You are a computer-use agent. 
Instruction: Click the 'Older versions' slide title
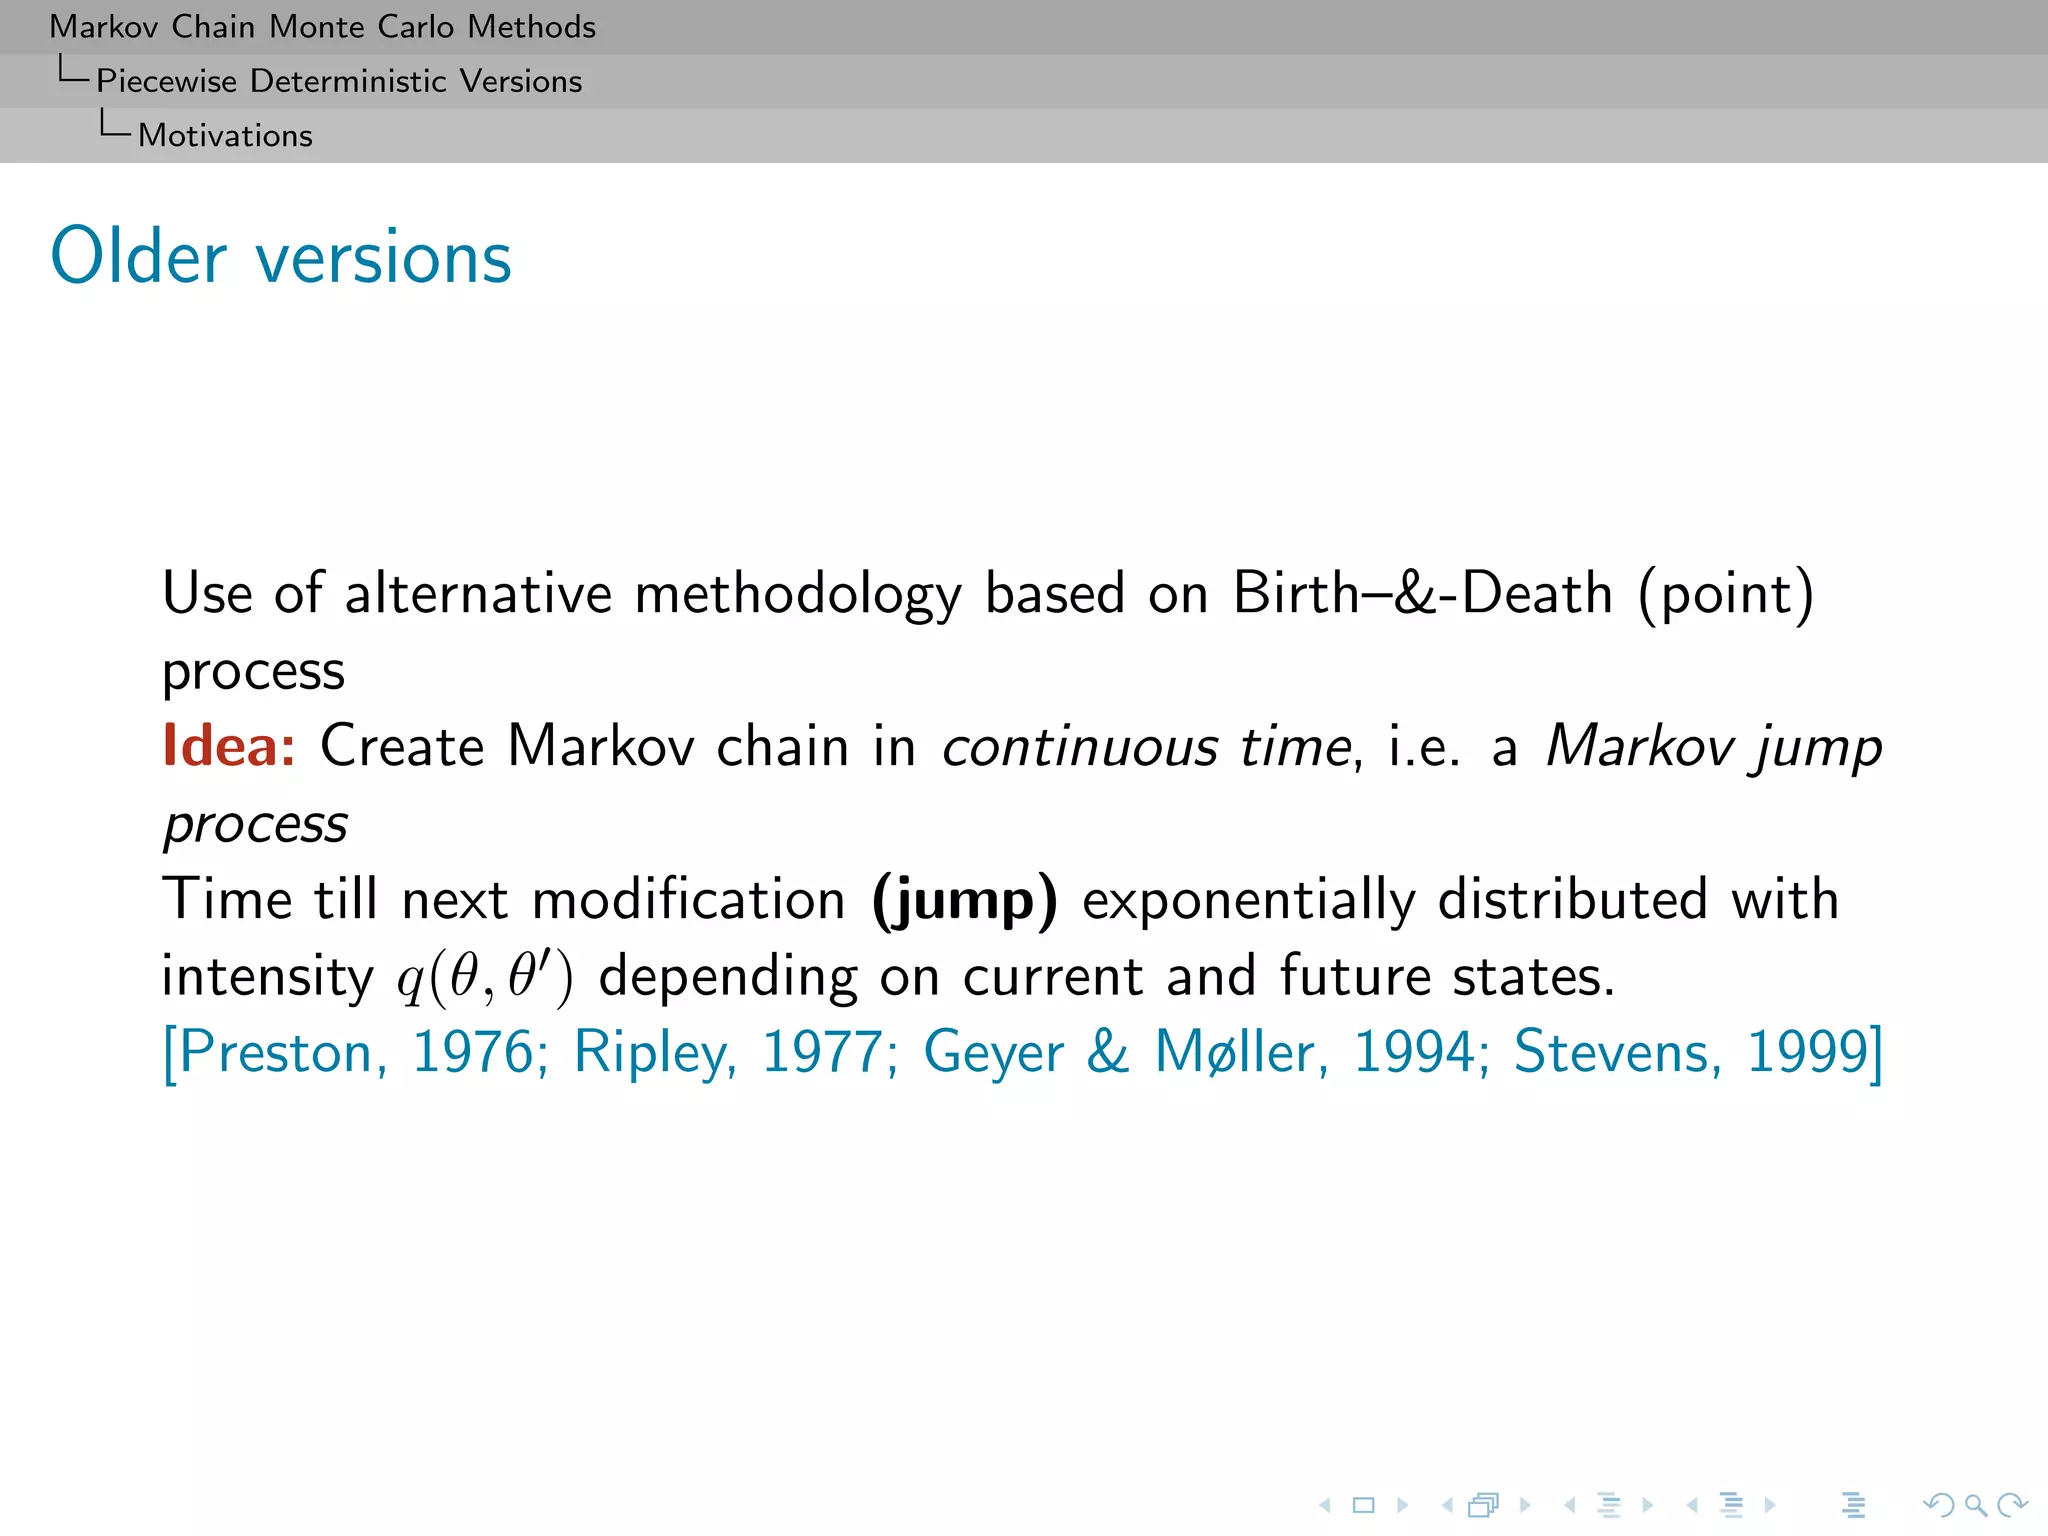(281, 256)
